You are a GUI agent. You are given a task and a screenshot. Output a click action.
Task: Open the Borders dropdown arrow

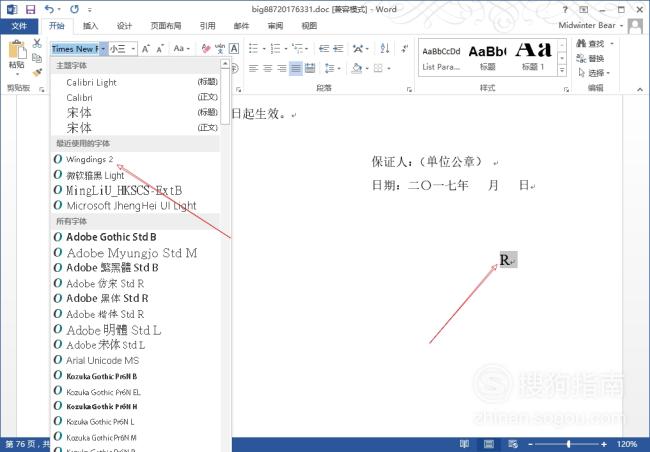click(389, 68)
